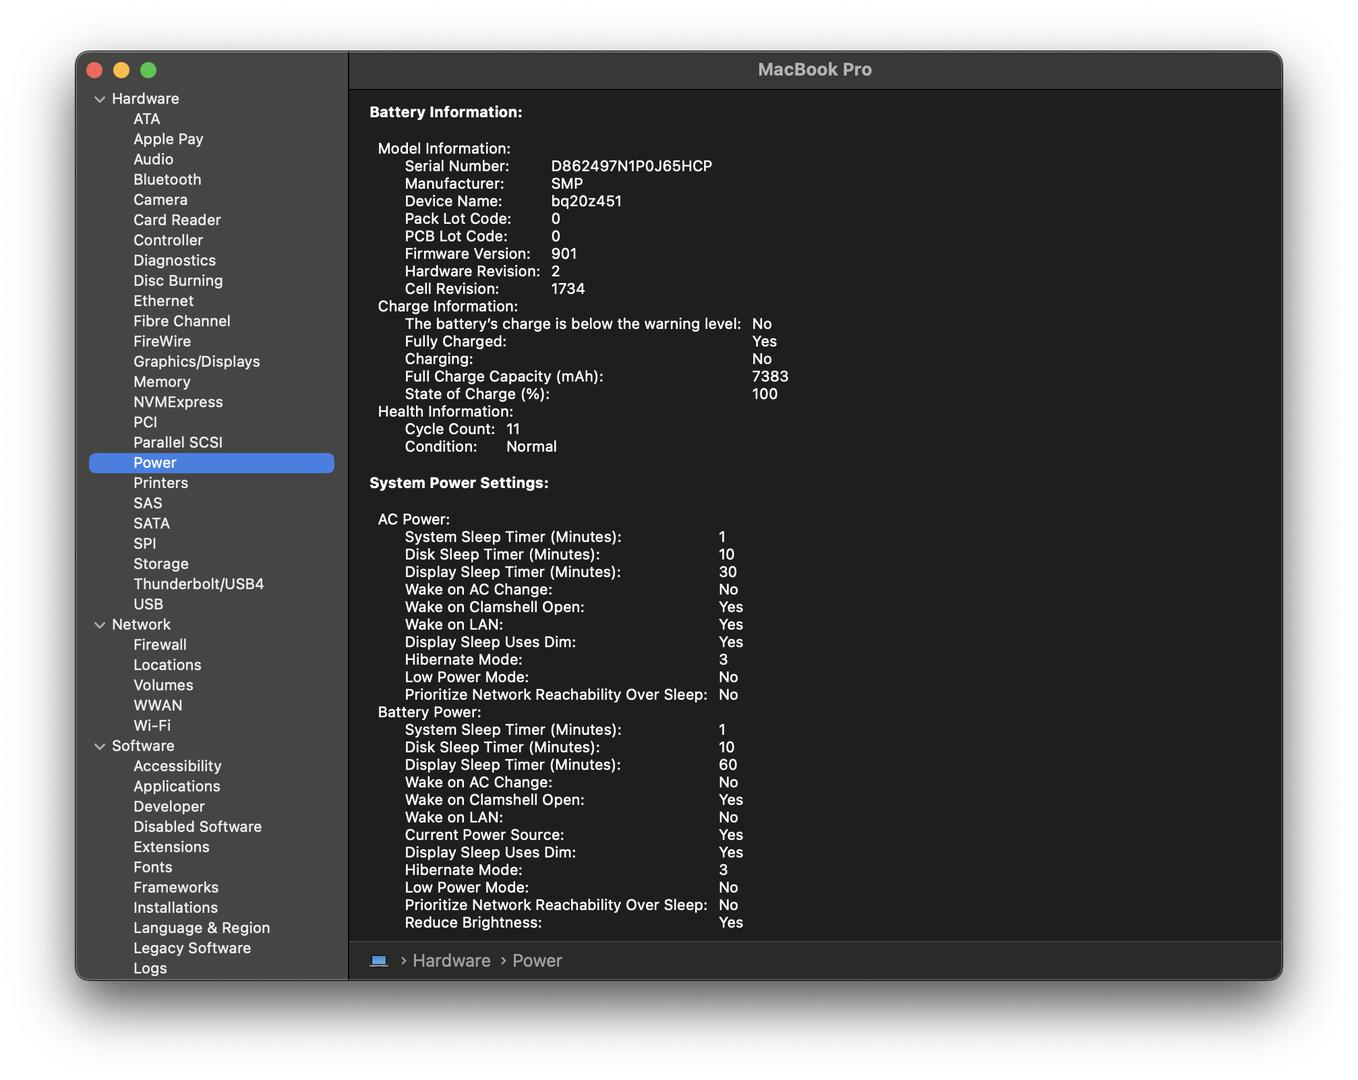Open Locations under Network

point(167,665)
